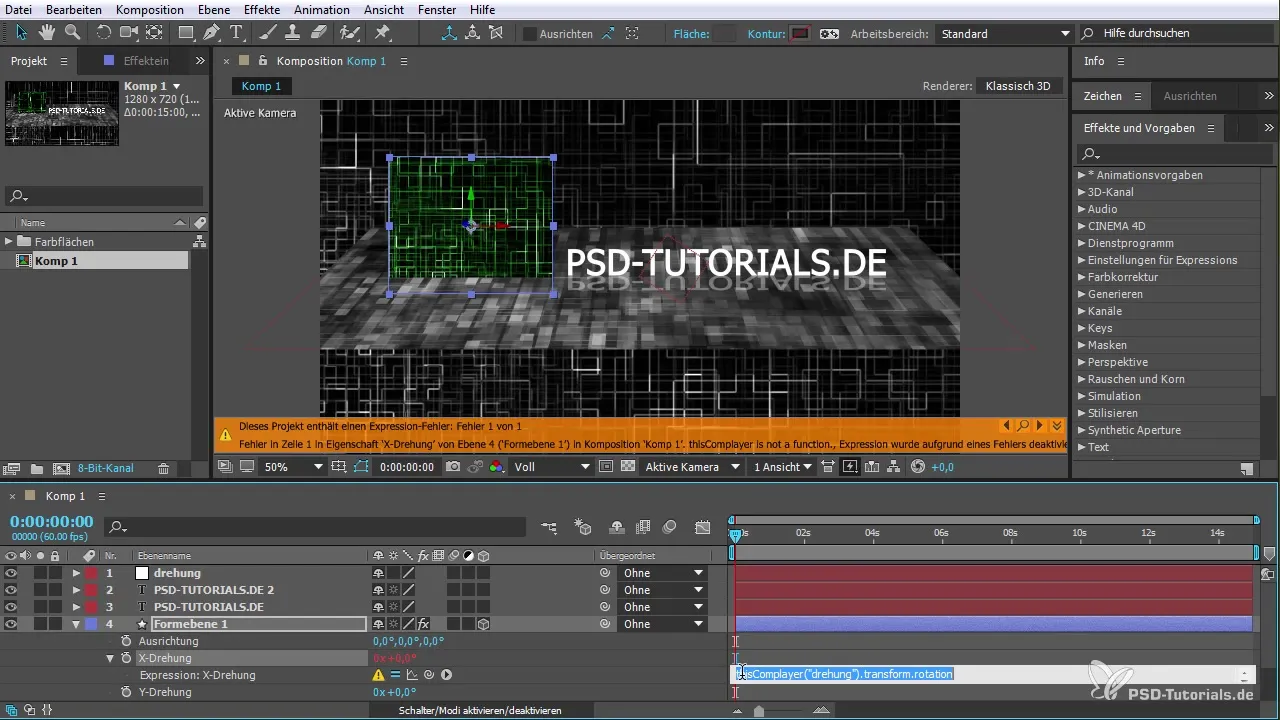Select the Roto Brush tool
Image resolution: width=1280 pixels, height=720 pixels.
349,33
